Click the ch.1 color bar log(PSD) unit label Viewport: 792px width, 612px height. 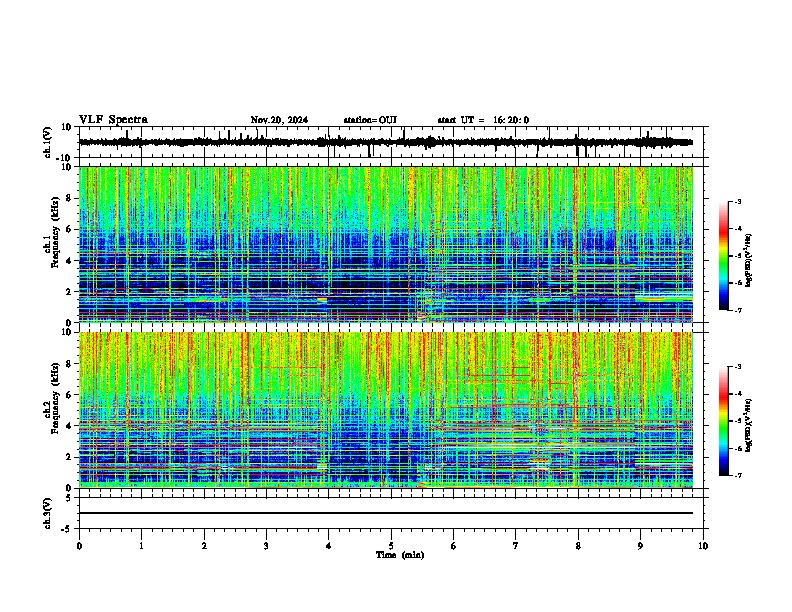(x=749, y=260)
